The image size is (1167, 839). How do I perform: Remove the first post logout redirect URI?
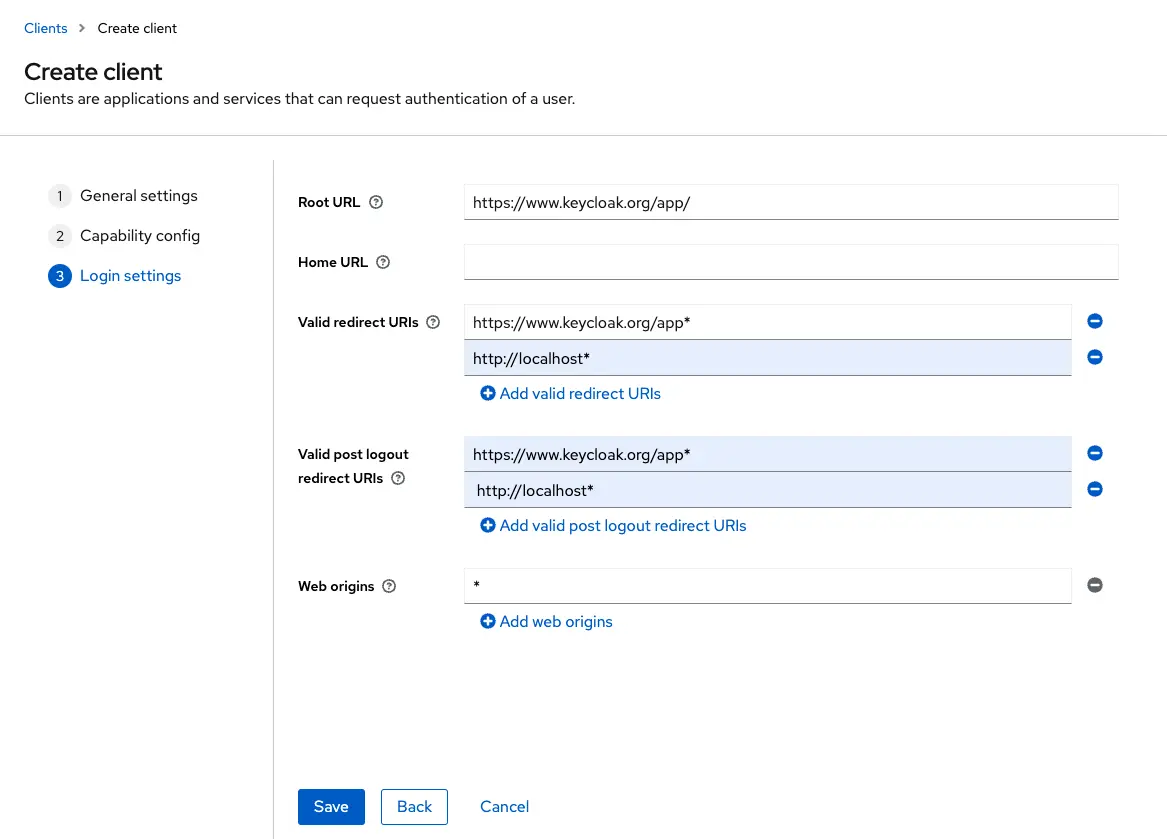coord(1095,453)
